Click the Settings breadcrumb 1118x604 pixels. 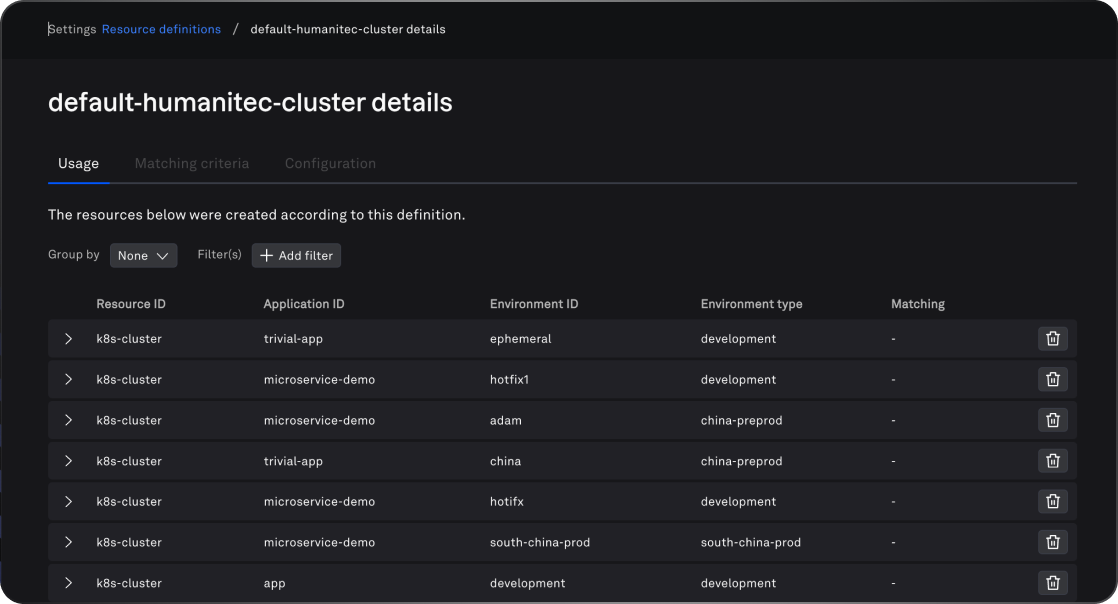coord(72,29)
